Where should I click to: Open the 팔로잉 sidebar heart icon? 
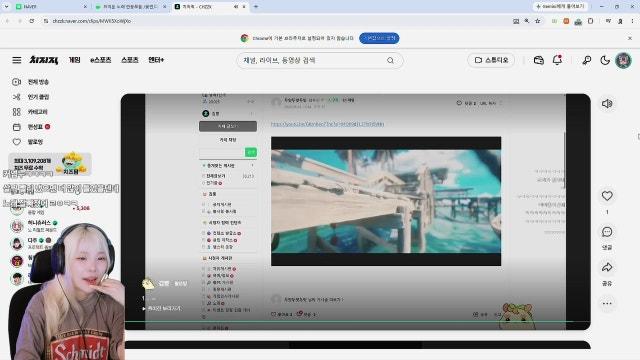click(17, 142)
